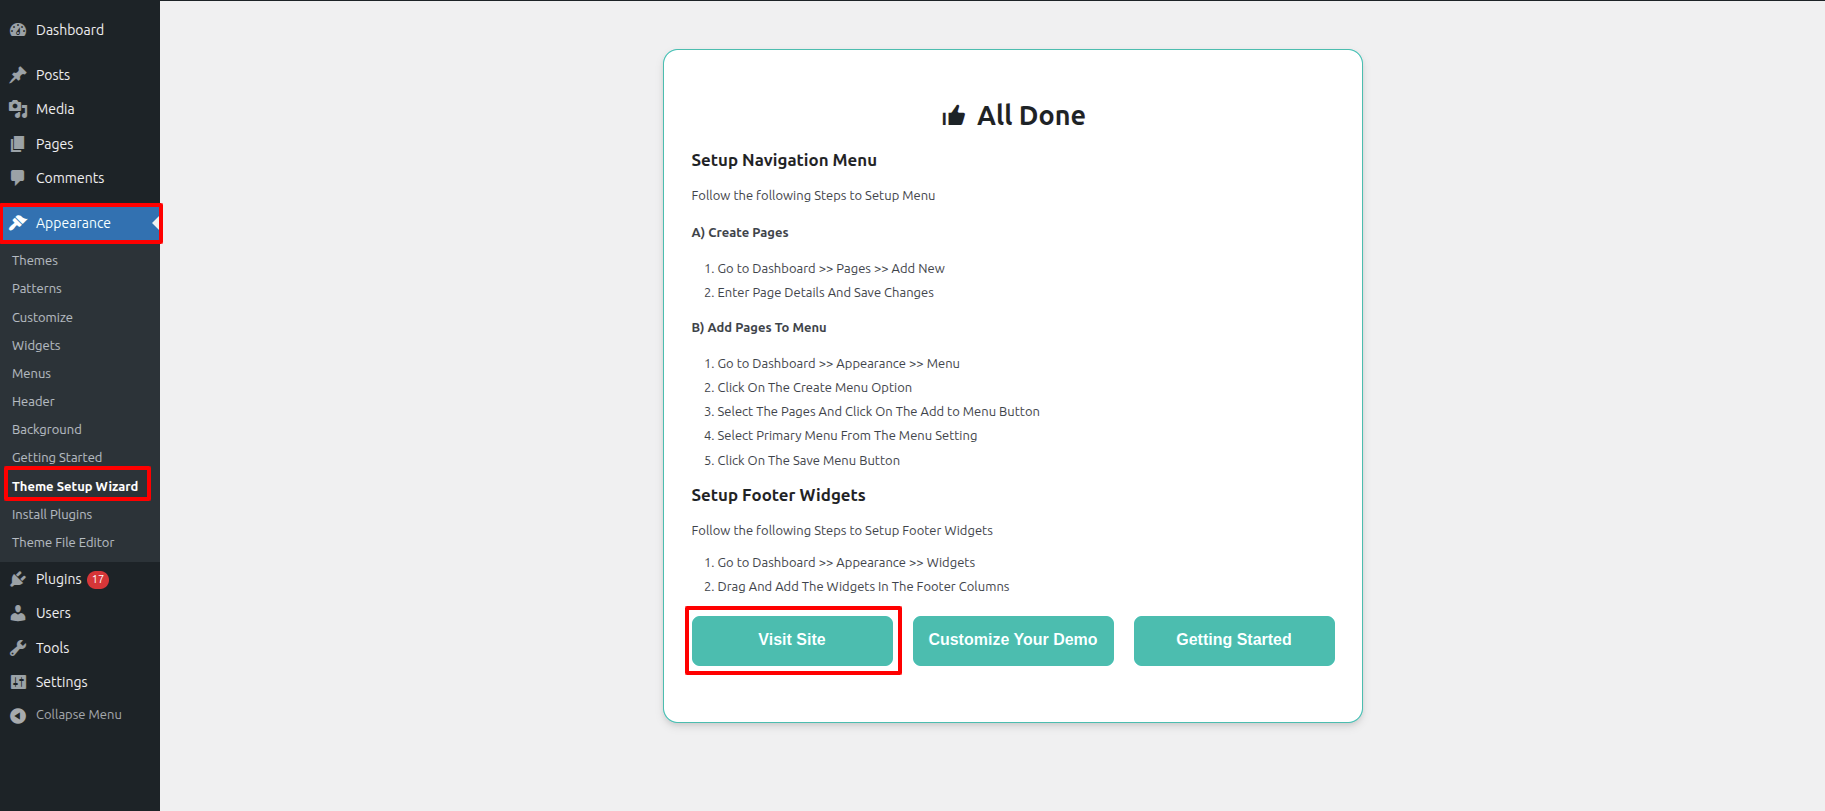Click the Dashboard gauge icon
Viewport: 1825px width, 811px height.
pyautogui.click(x=18, y=30)
